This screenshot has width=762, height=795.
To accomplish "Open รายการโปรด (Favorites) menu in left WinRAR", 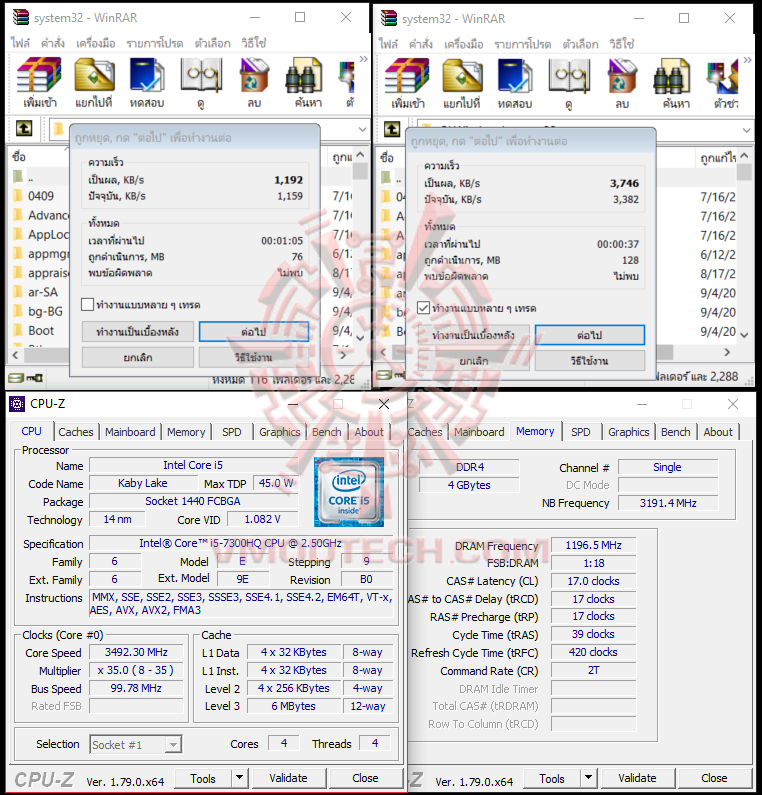I will click(x=155, y=43).
